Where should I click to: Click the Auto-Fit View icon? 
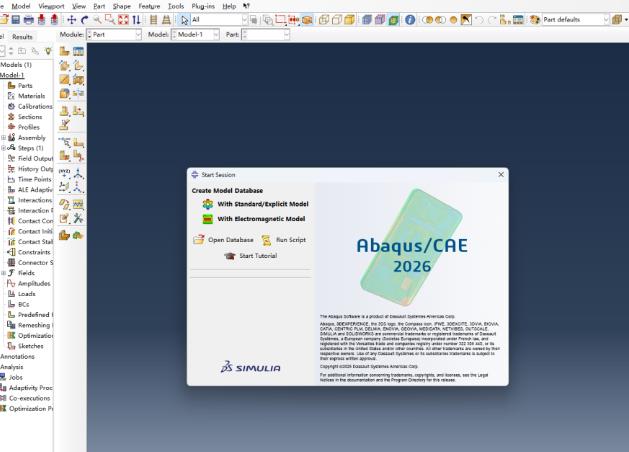click(x=123, y=19)
